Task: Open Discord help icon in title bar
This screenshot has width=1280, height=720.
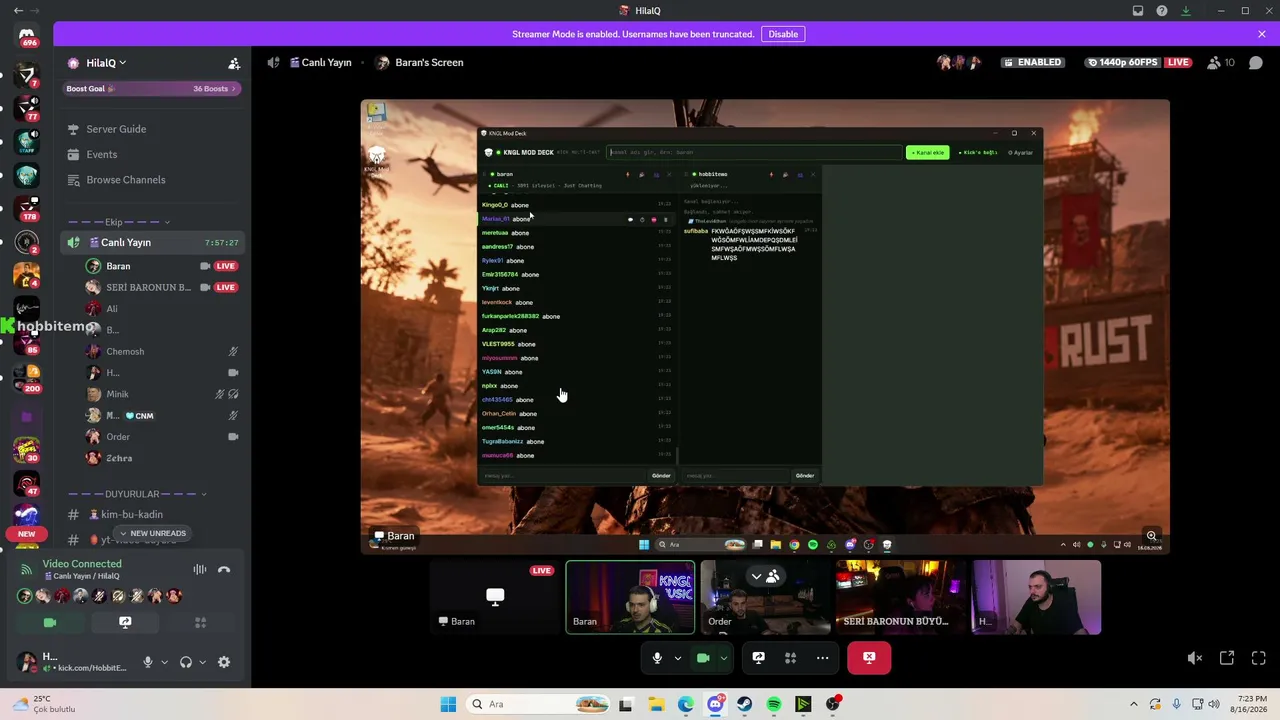Action: (x=1162, y=11)
